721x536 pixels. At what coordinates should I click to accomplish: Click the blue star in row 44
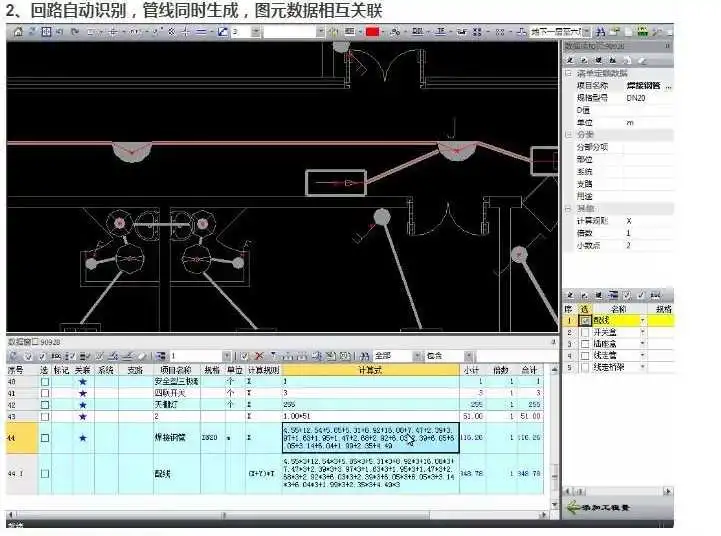click(x=82, y=438)
